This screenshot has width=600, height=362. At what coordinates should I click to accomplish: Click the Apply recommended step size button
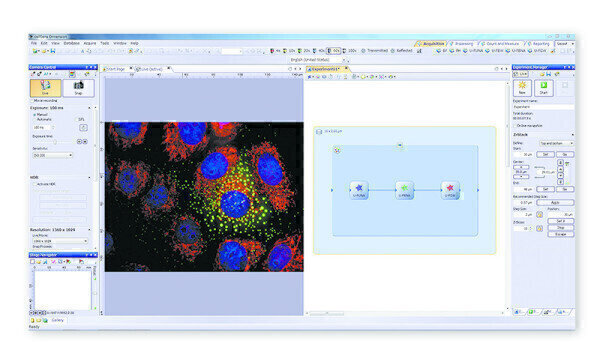pyautogui.click(x=555, y=202)
